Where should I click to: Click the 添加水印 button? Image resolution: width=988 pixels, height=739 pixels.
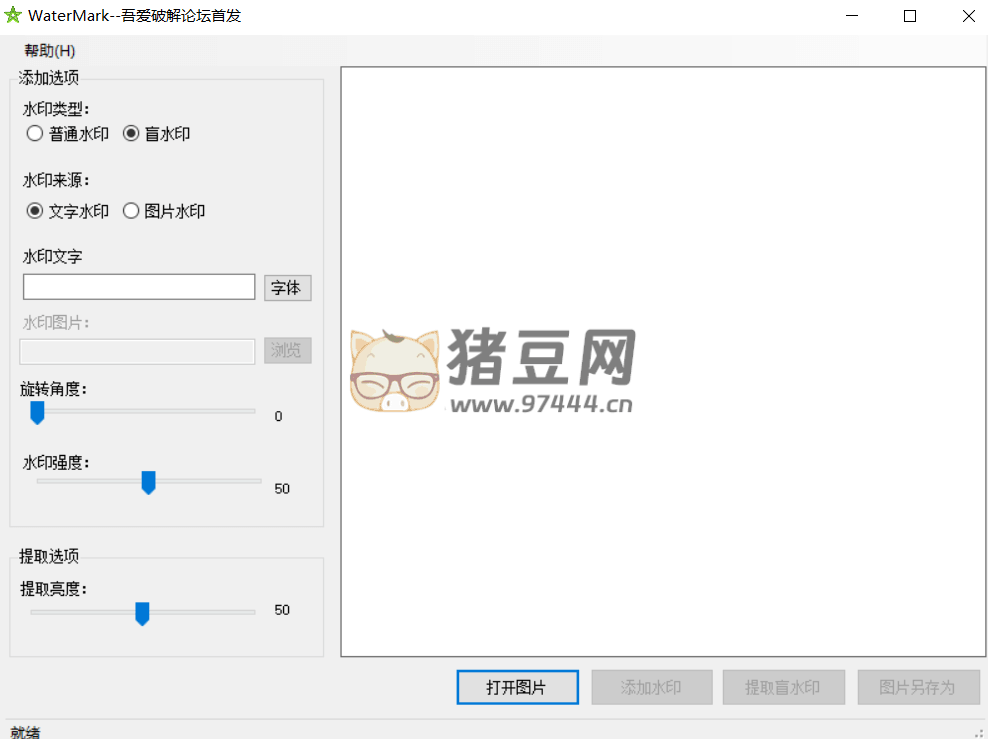coord(651,688)
